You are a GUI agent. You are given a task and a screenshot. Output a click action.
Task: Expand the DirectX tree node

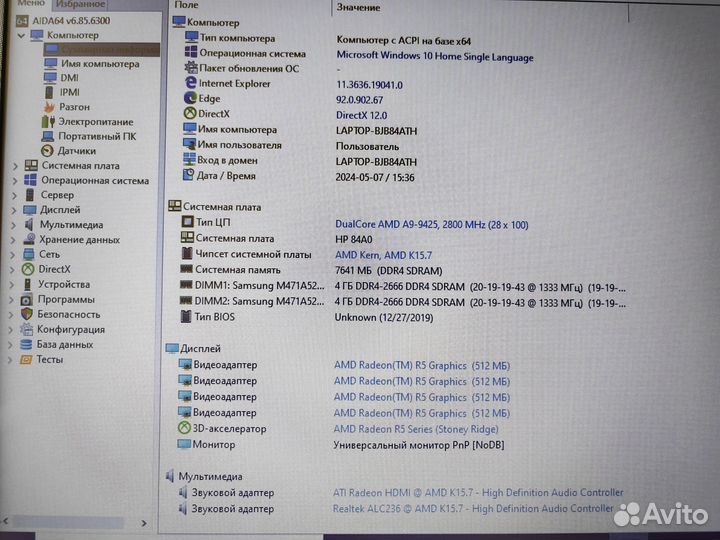tap(12, 270)
